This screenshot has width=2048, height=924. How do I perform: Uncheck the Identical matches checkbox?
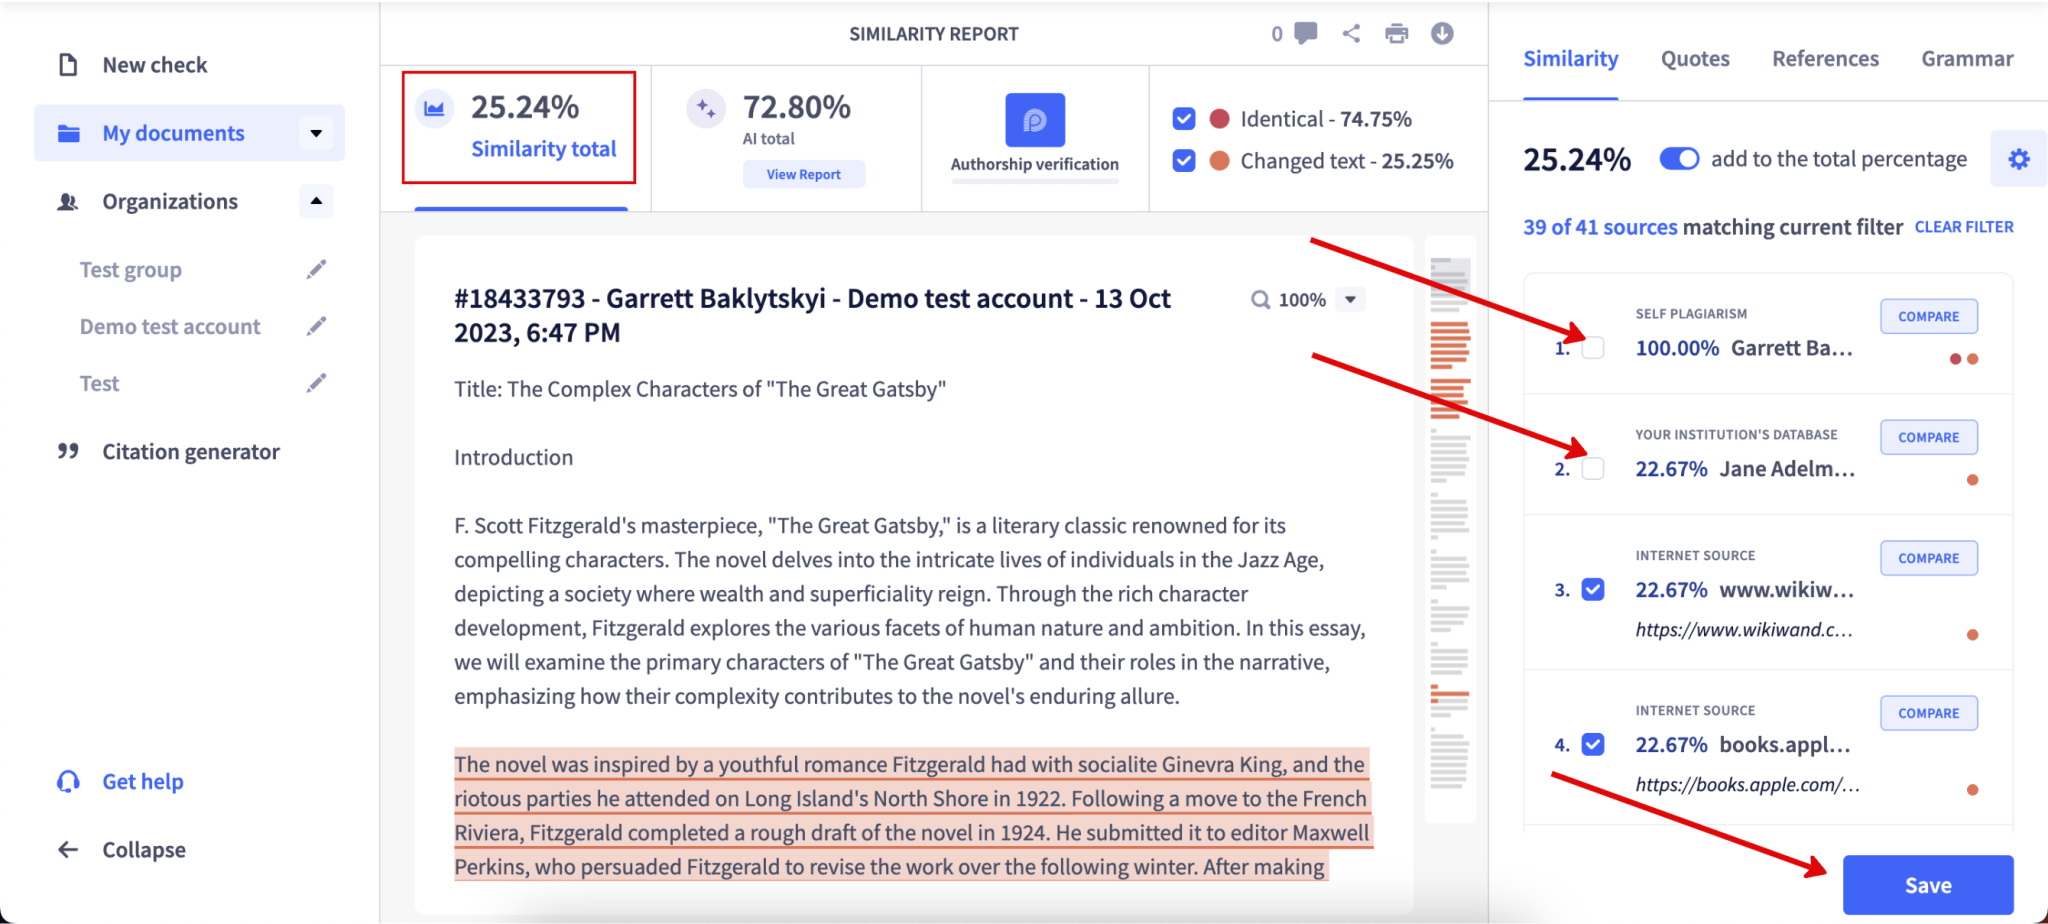click(1183, 118)
